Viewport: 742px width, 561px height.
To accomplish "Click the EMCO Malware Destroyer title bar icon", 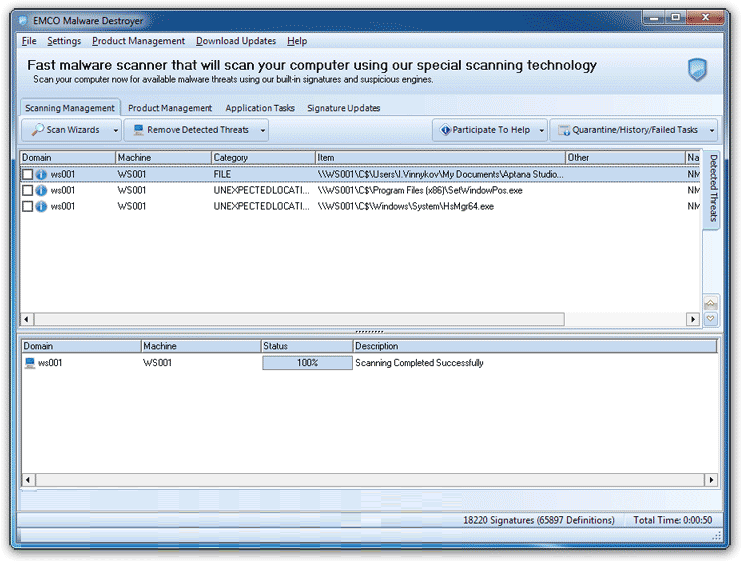I will pos(23,20).
